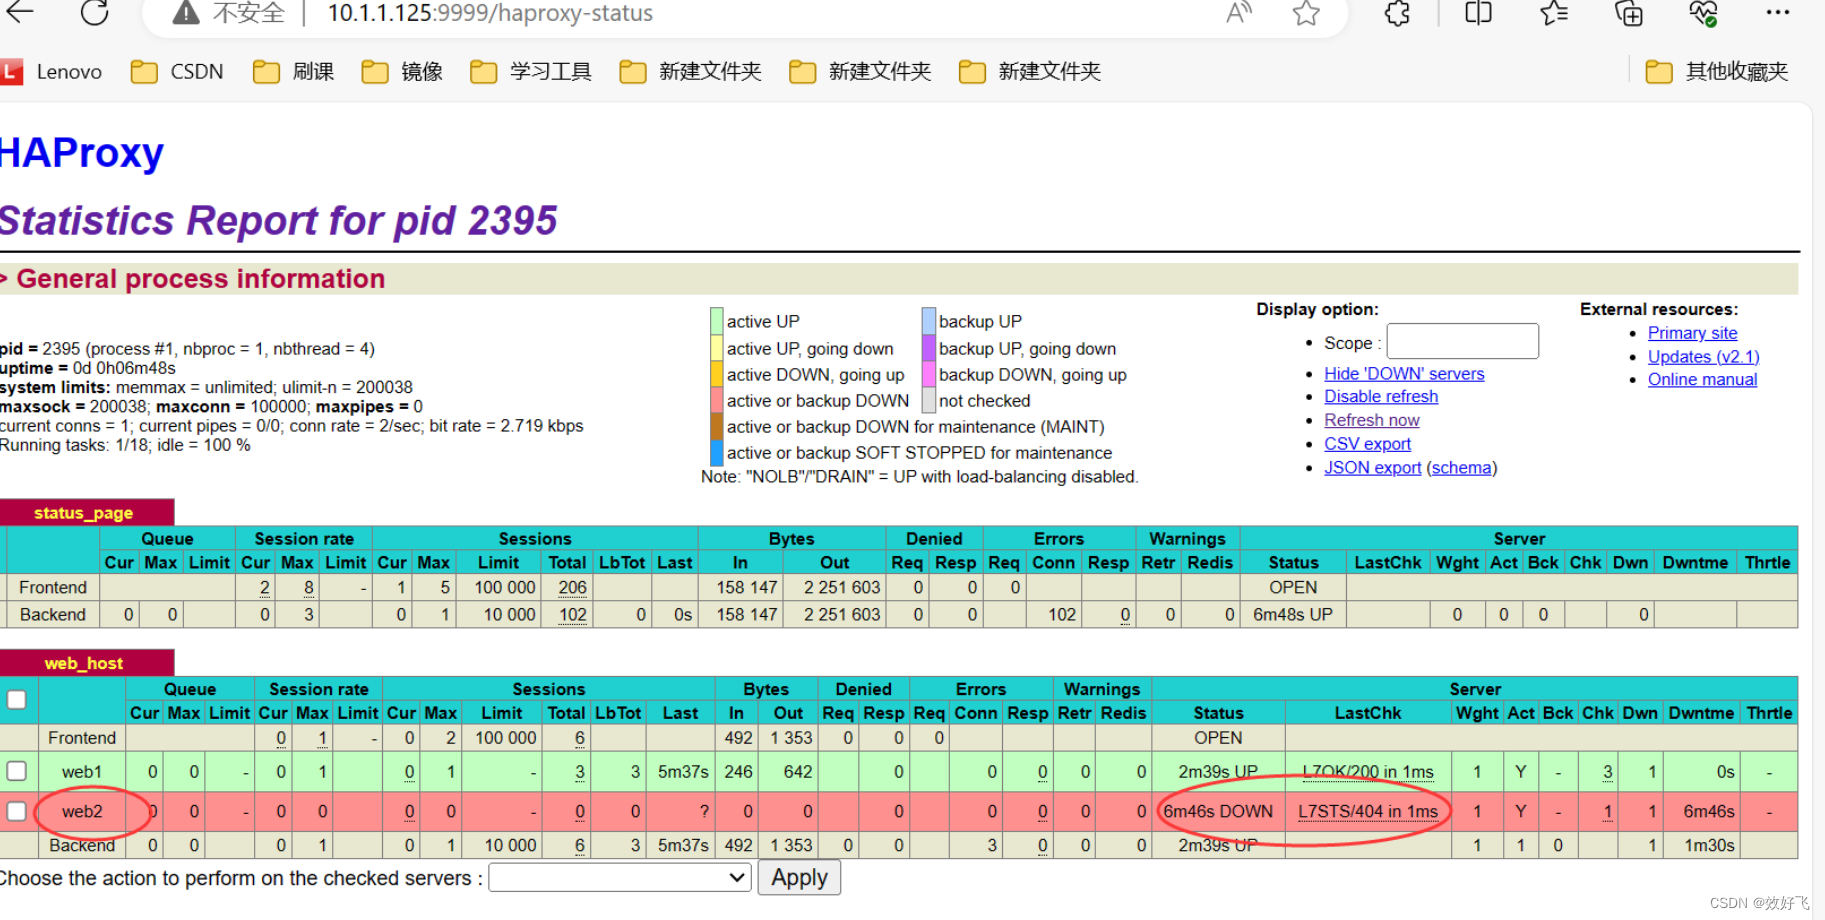Open the read aloud icon in address bar
The width and height of the screenshot is (1825, 920).
[x=1238, y=13]
